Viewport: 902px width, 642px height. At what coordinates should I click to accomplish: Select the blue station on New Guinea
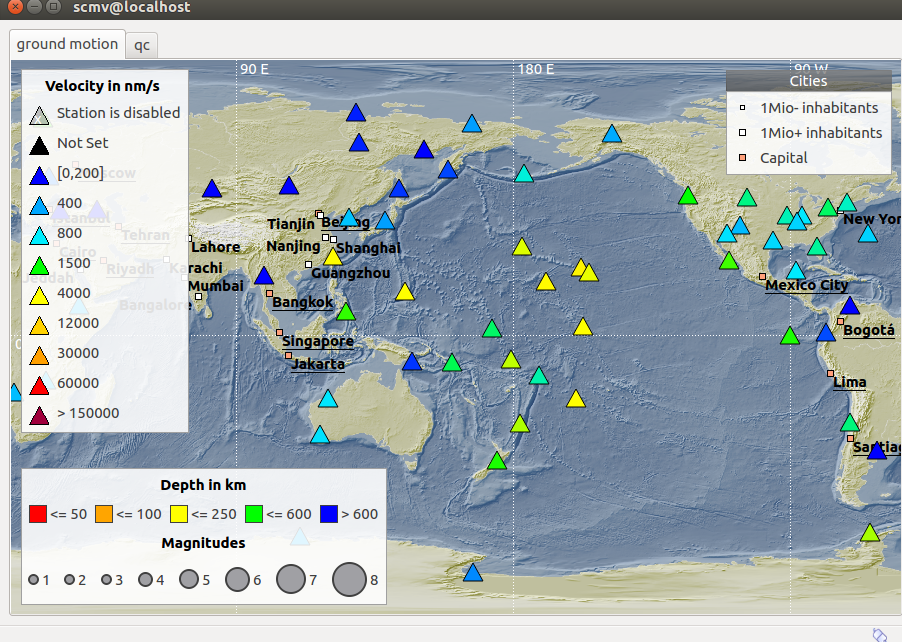click(412, 361)
